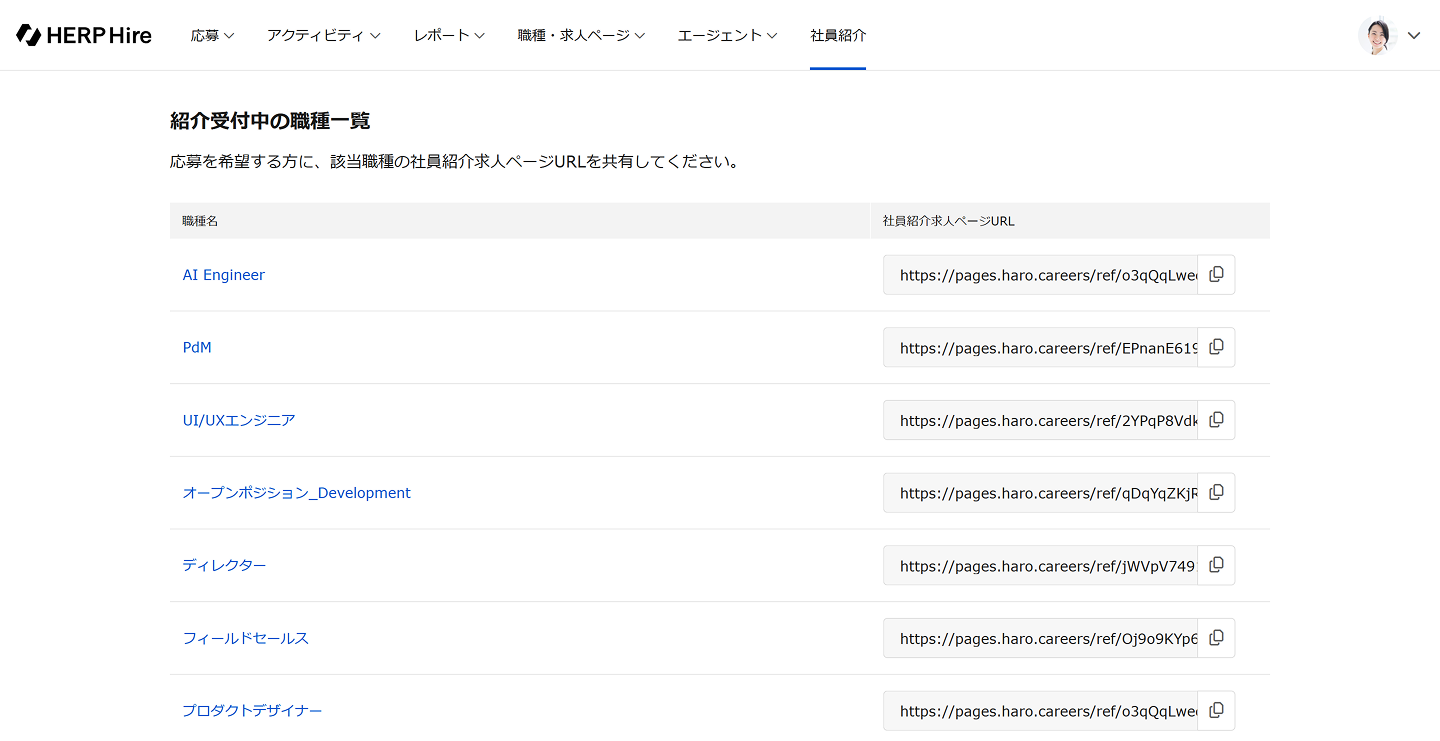Viewport: 1440px width, 741px height.
Task: Click the HERP Hire logo
Action: click(84, 35)
